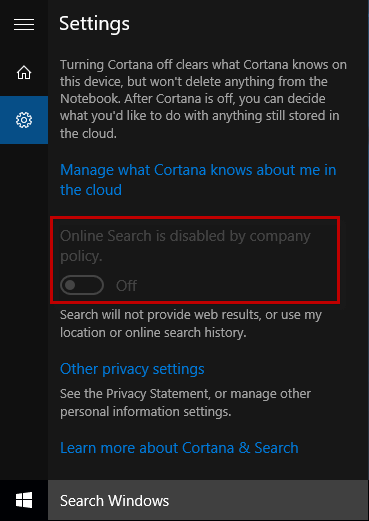Open Learn more about Cortana & Search

click(x=179, y=448)
